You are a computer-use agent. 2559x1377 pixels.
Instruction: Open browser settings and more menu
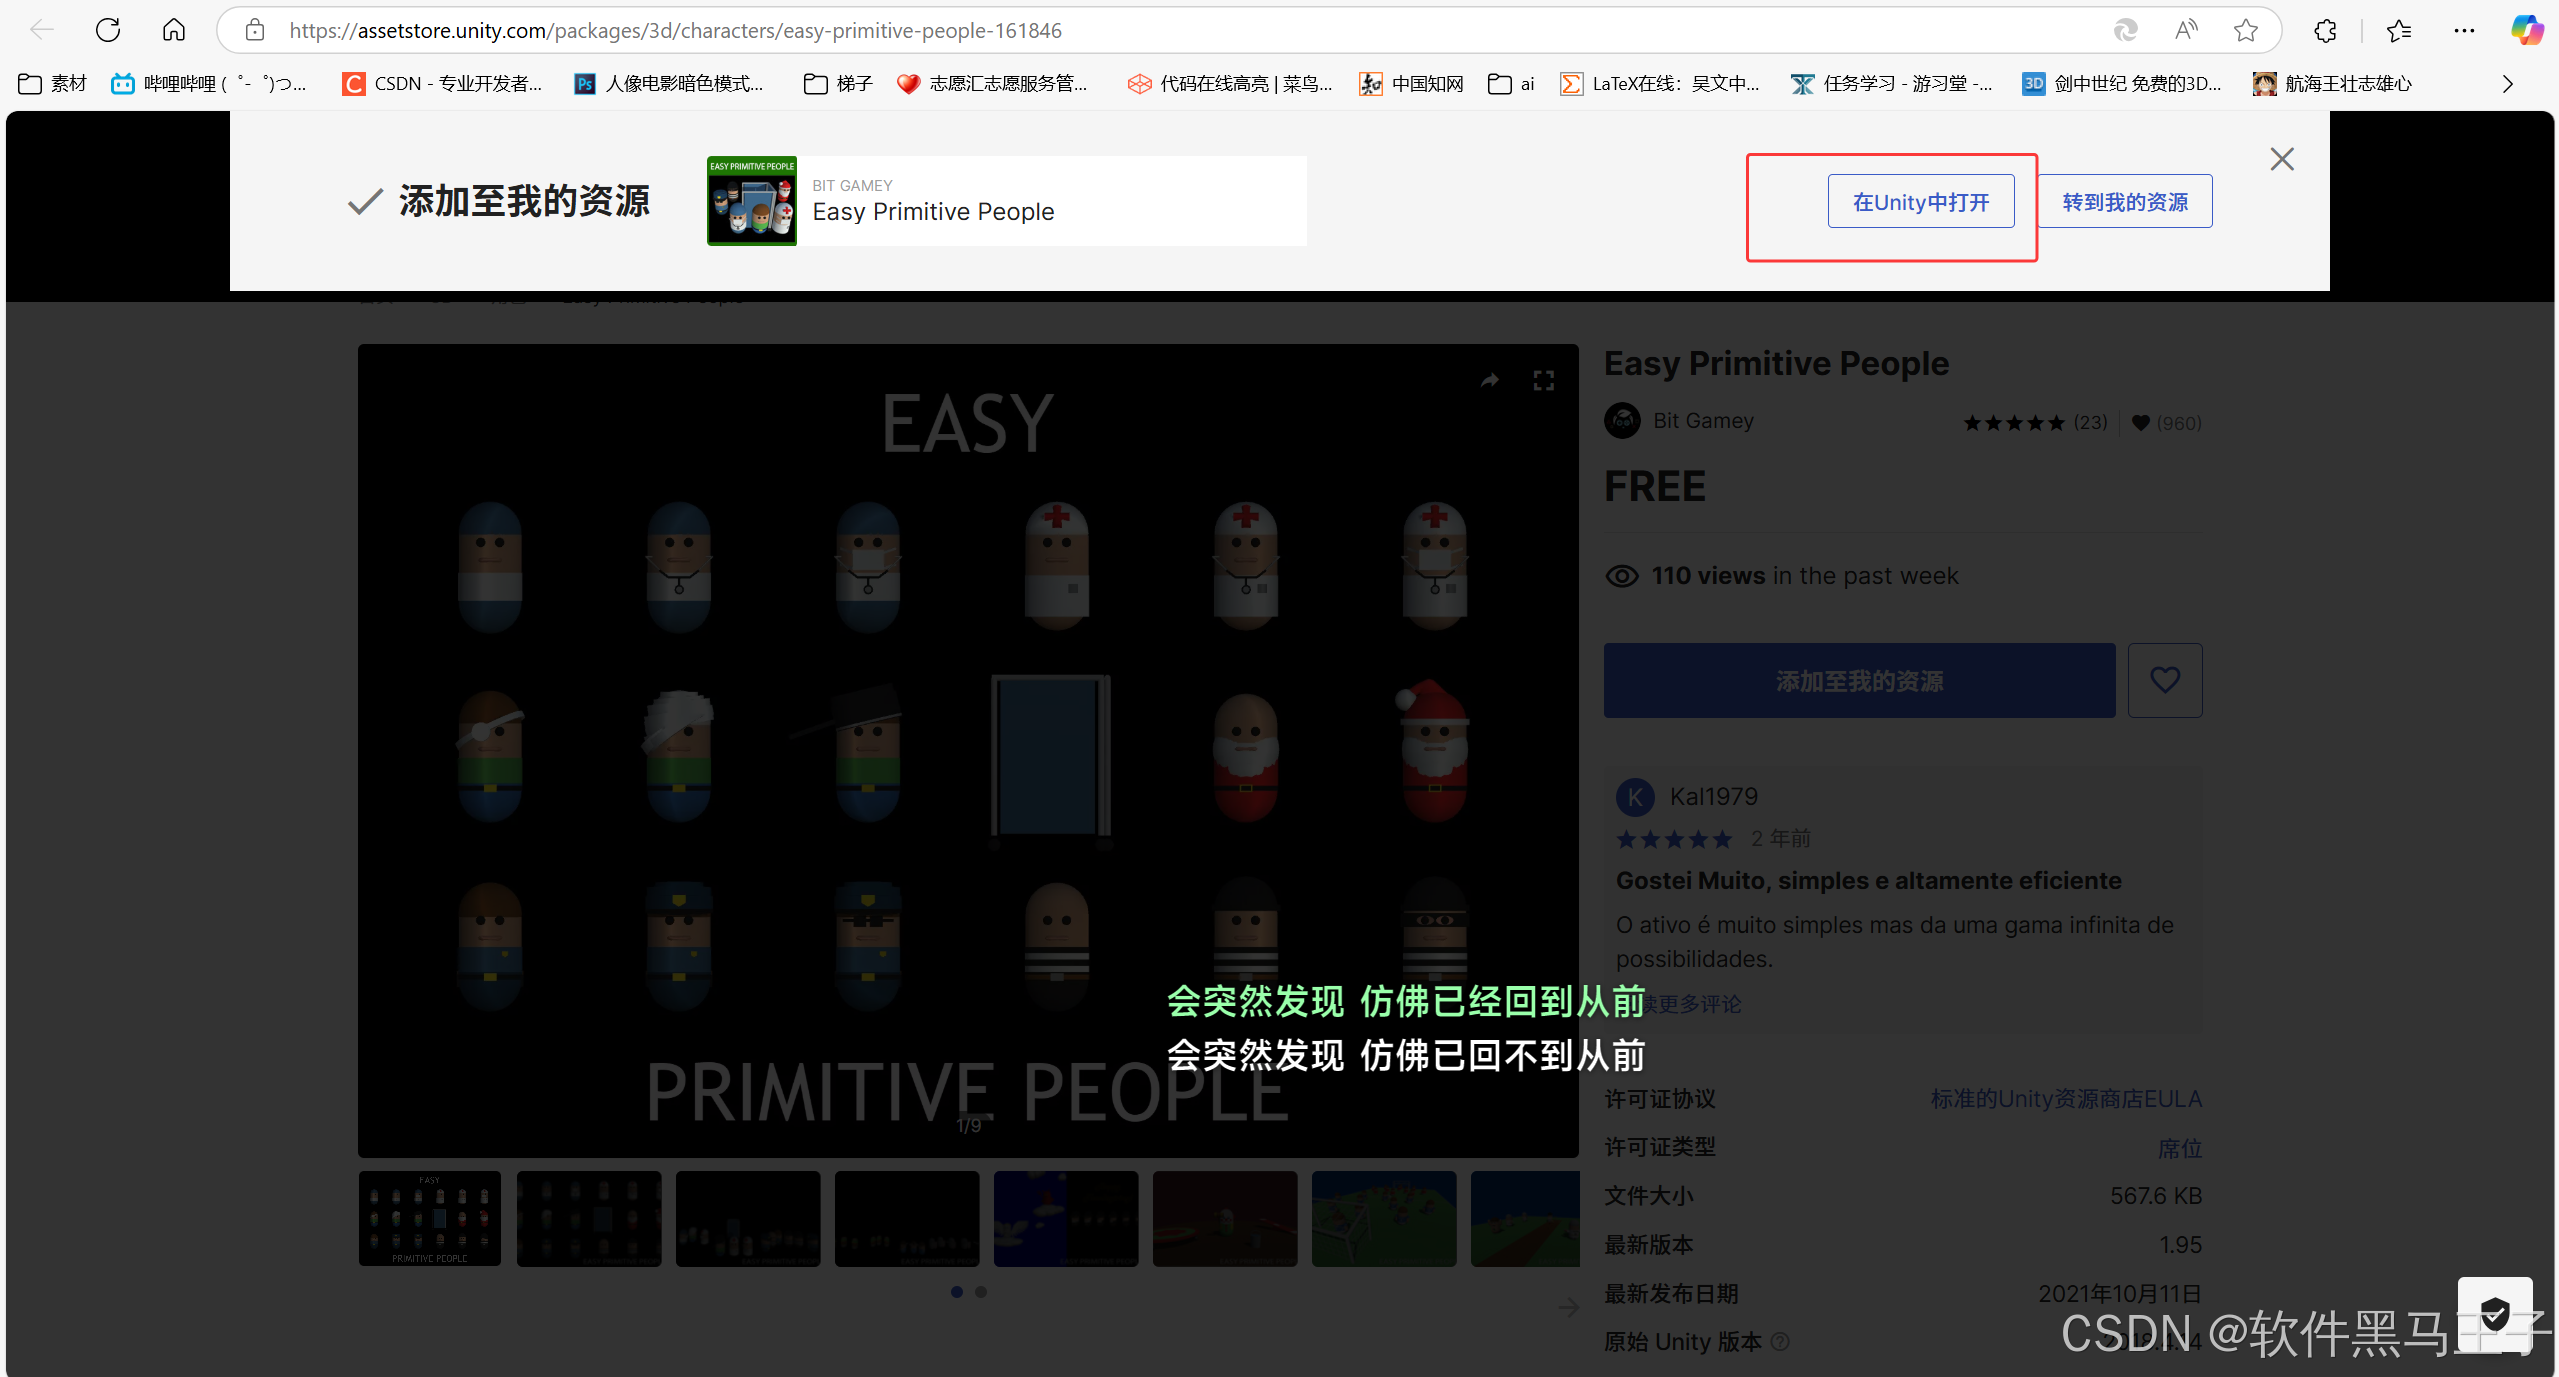2464,30
